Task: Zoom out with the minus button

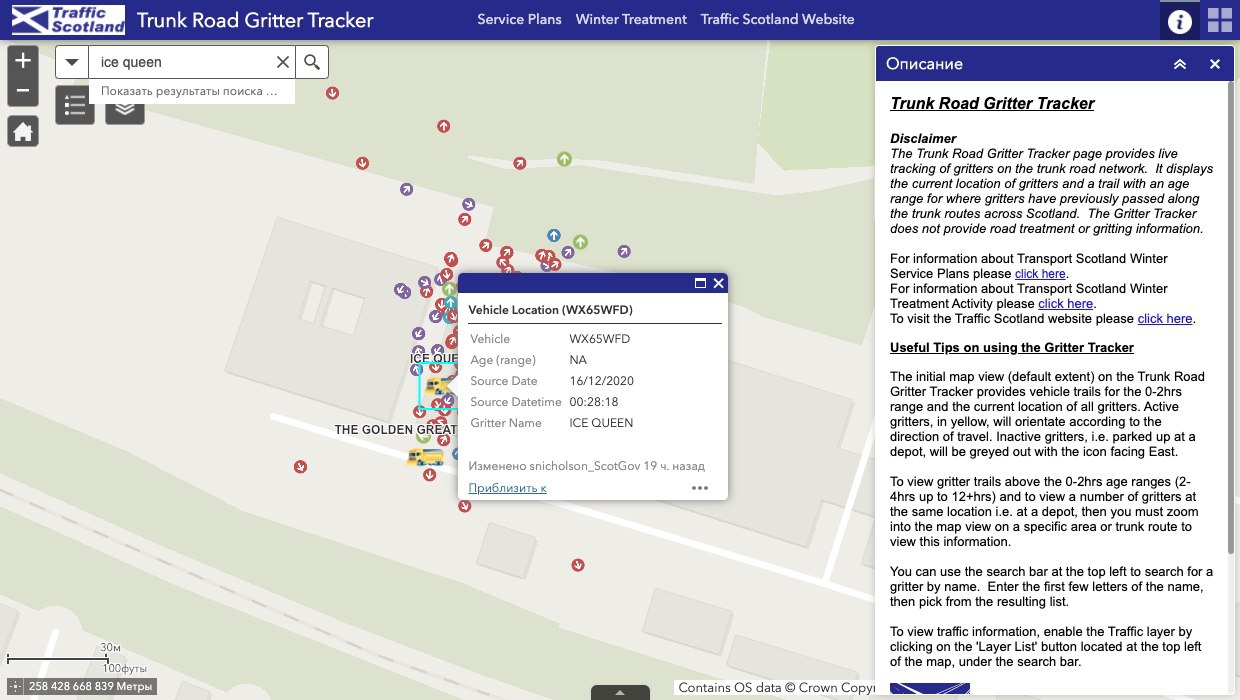Action: pos(23,93)
